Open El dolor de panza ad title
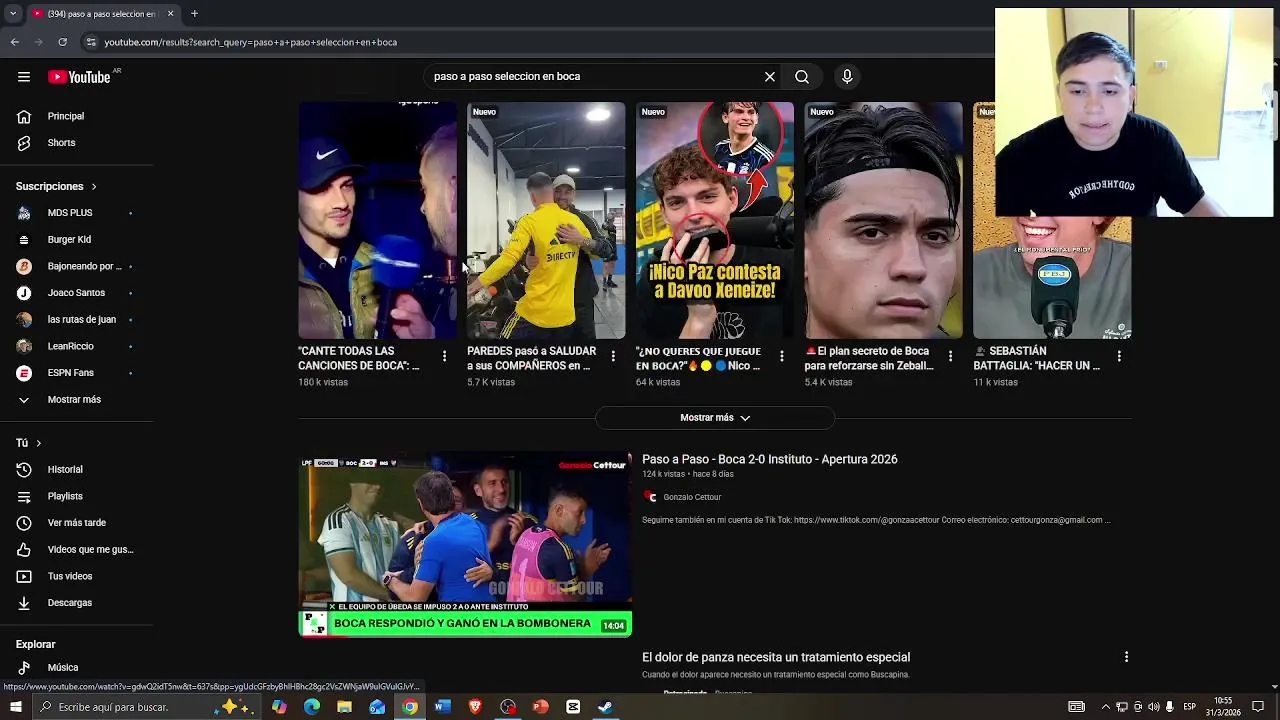1280x720 pixels. (x=776, y=658)
